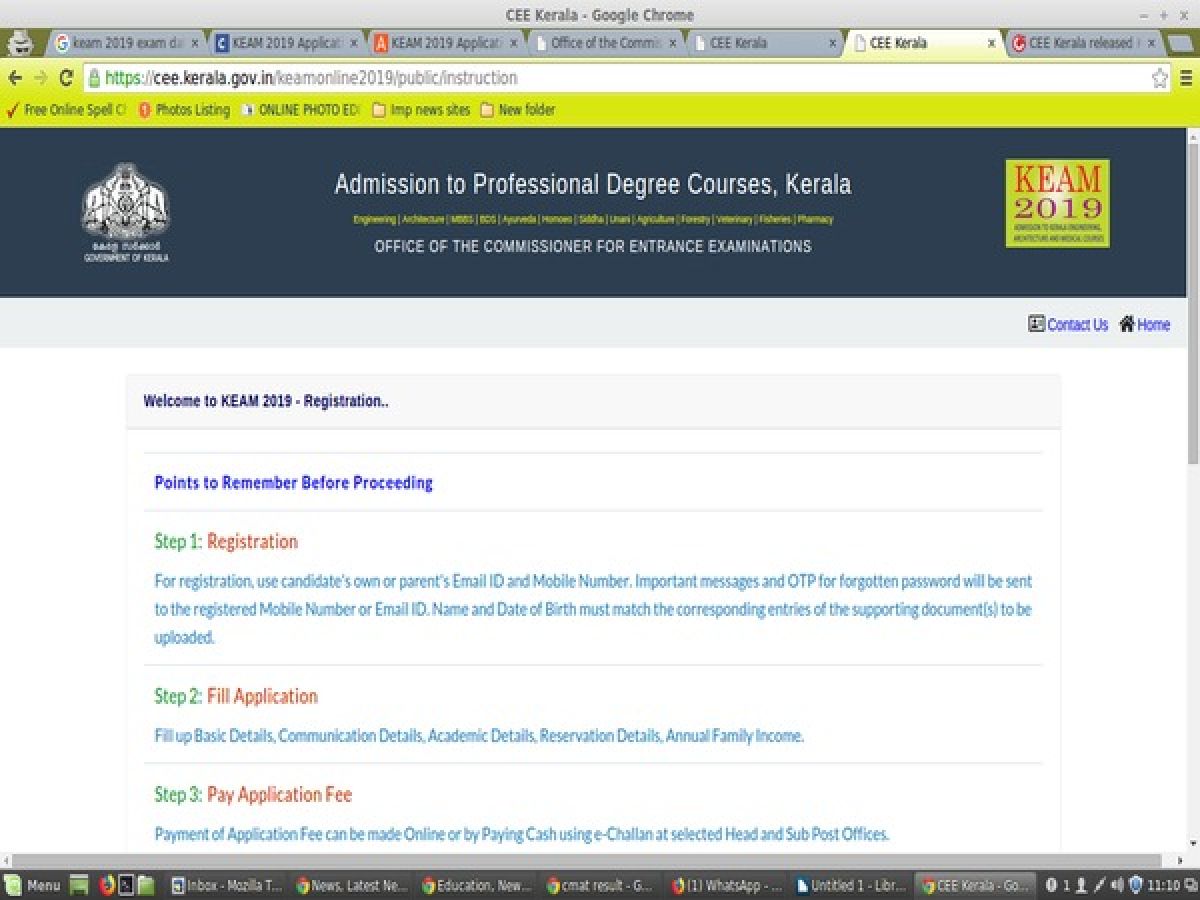1200x900 pixels.
Task: Launch Firefox from the taskbar panel
Action: (x=106, y=885)
